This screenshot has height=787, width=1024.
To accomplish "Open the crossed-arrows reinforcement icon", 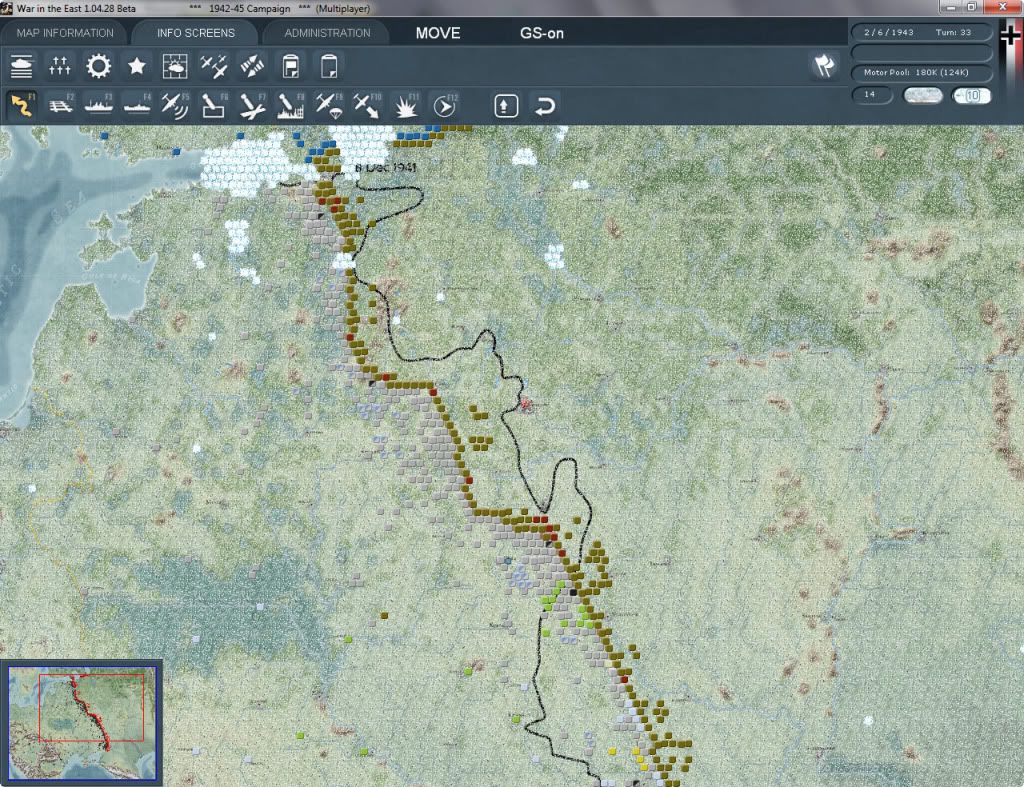I will [x=252, y=67].
